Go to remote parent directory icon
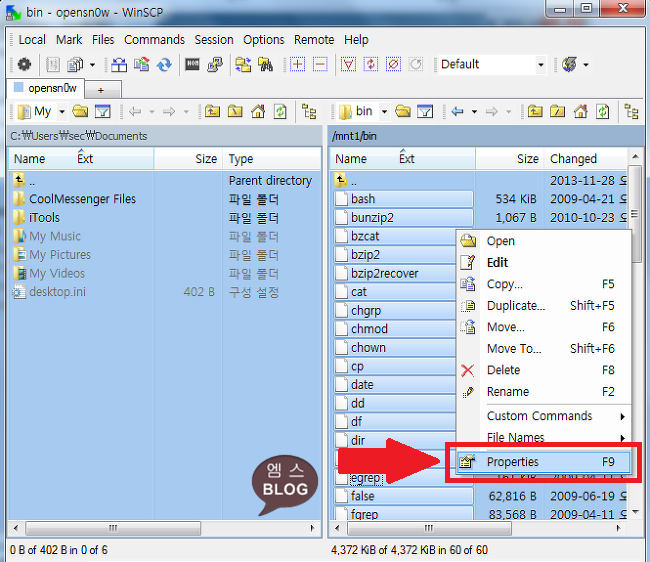Image resolution: width=650 pixels, height=562 pixels. [x=535, y=111]
